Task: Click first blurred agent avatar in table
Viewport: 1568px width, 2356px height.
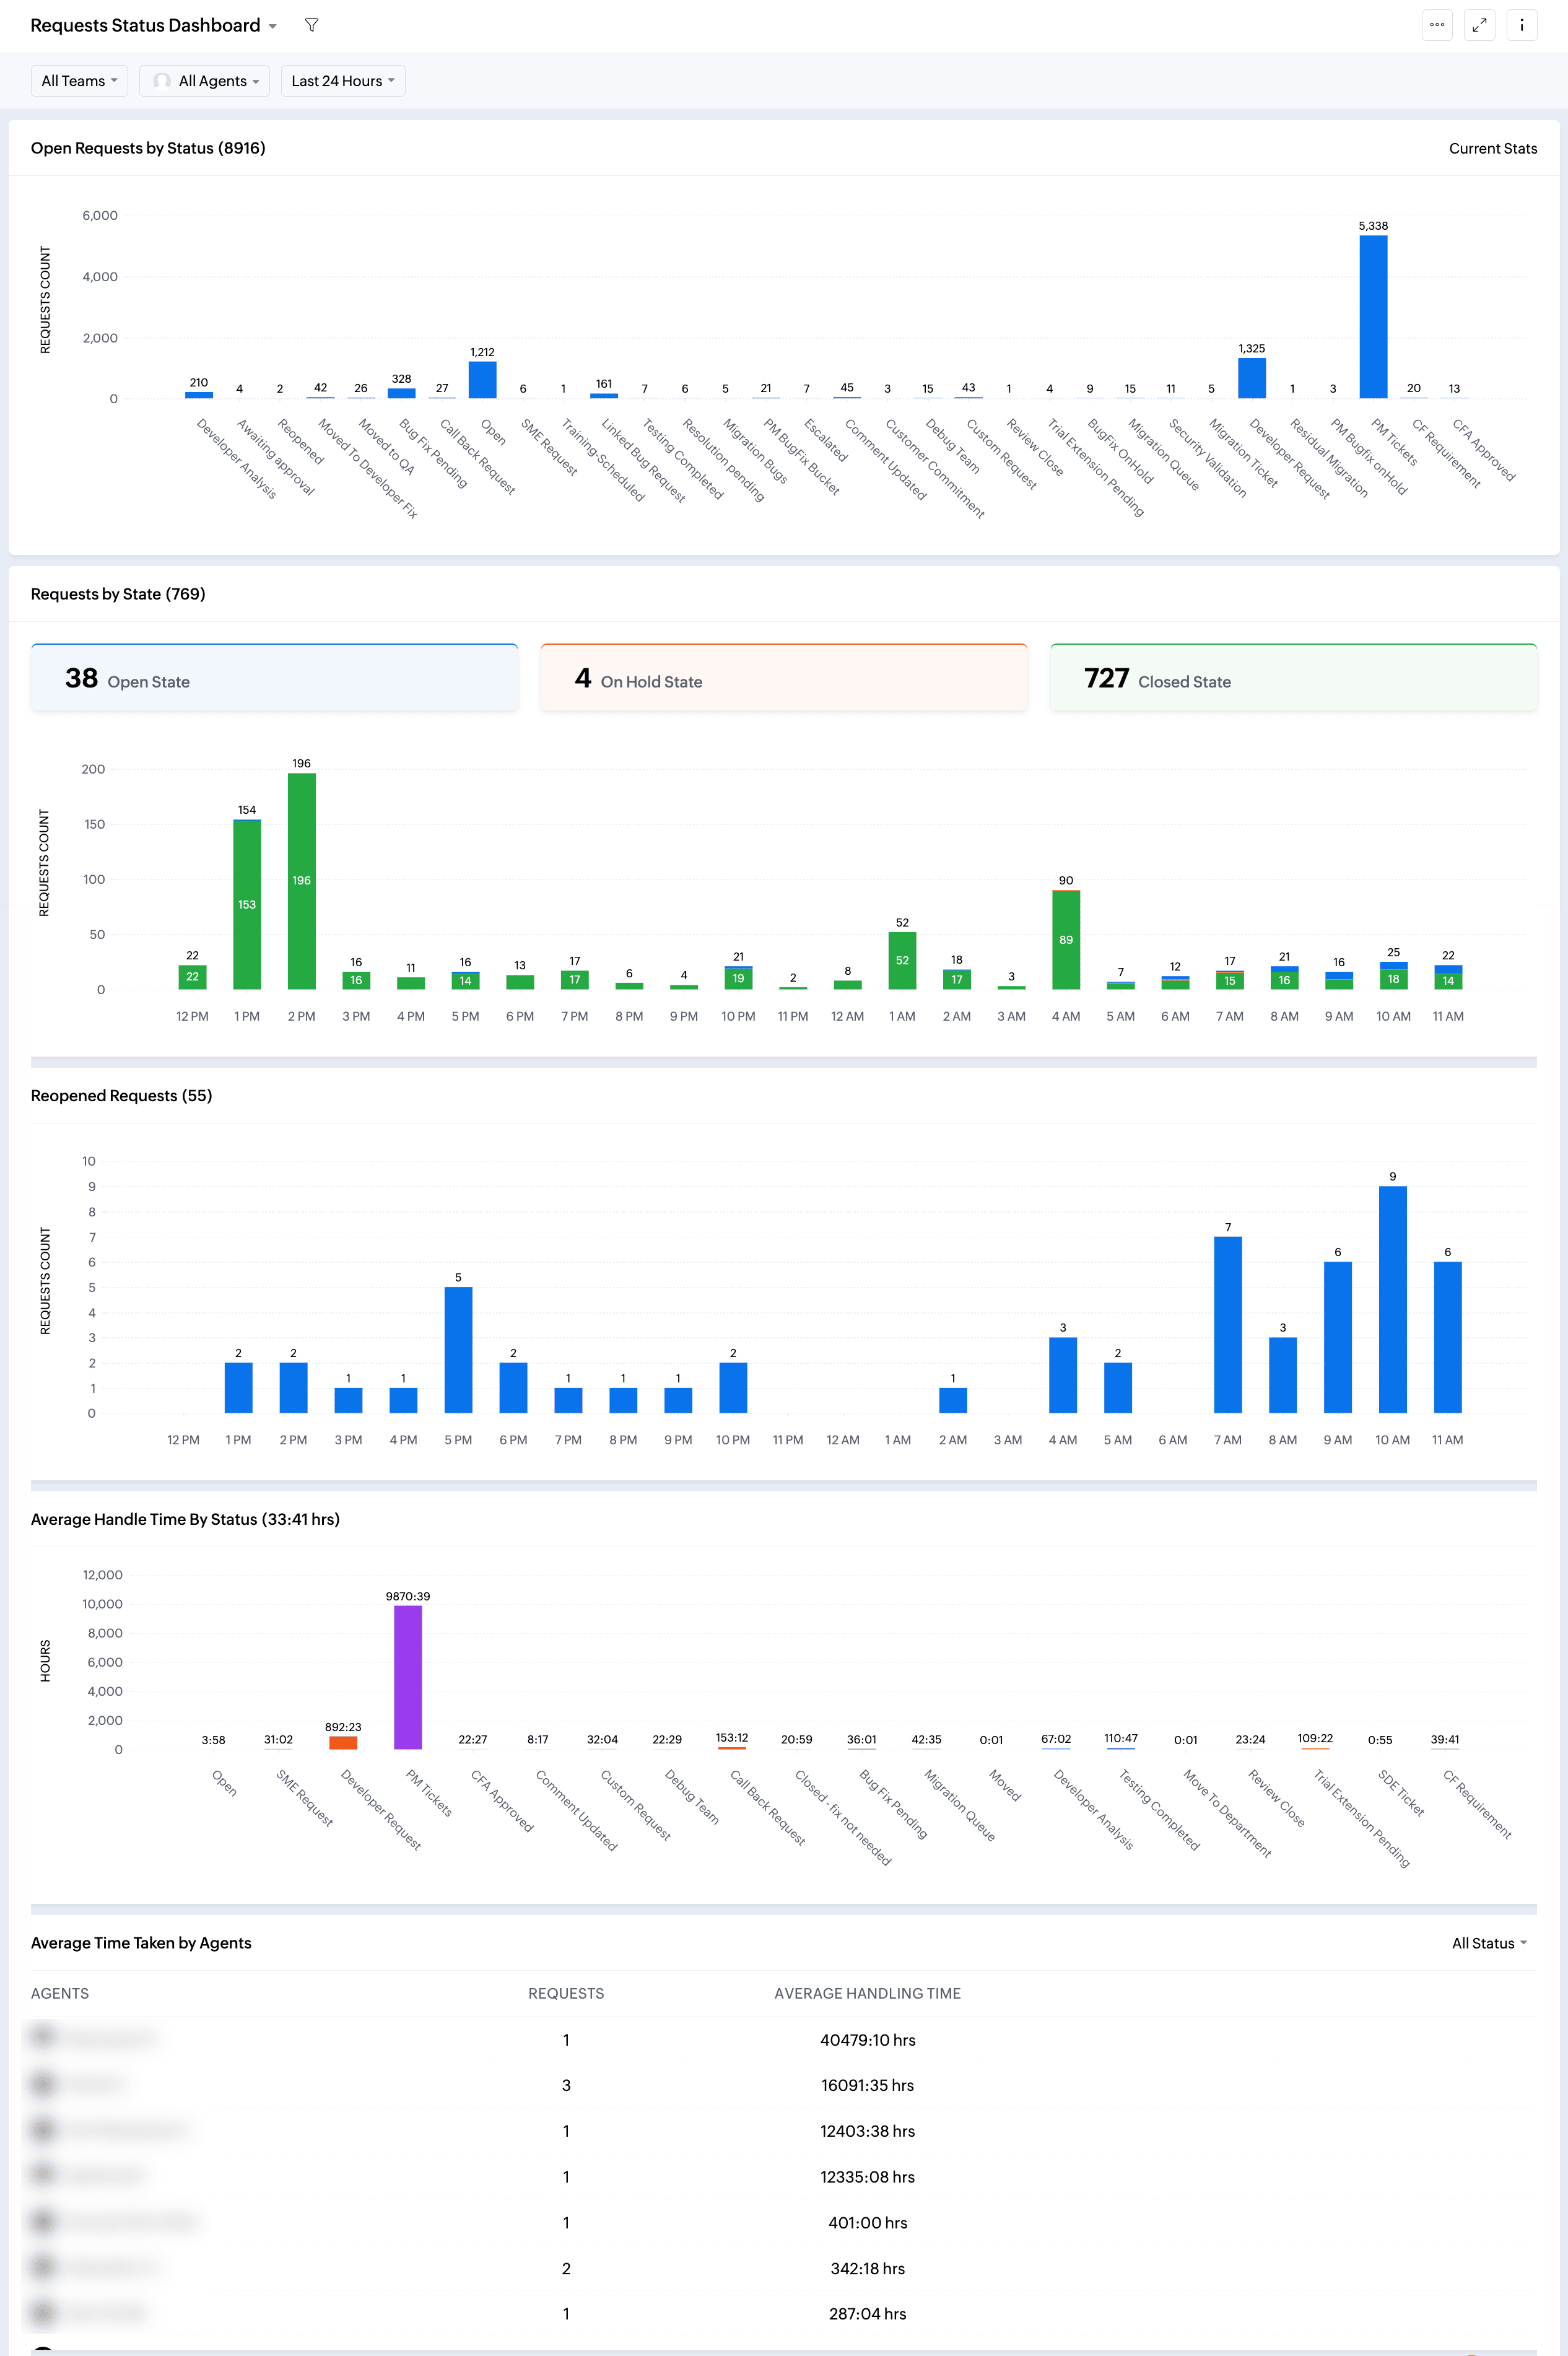Action: coord(42,2036)
